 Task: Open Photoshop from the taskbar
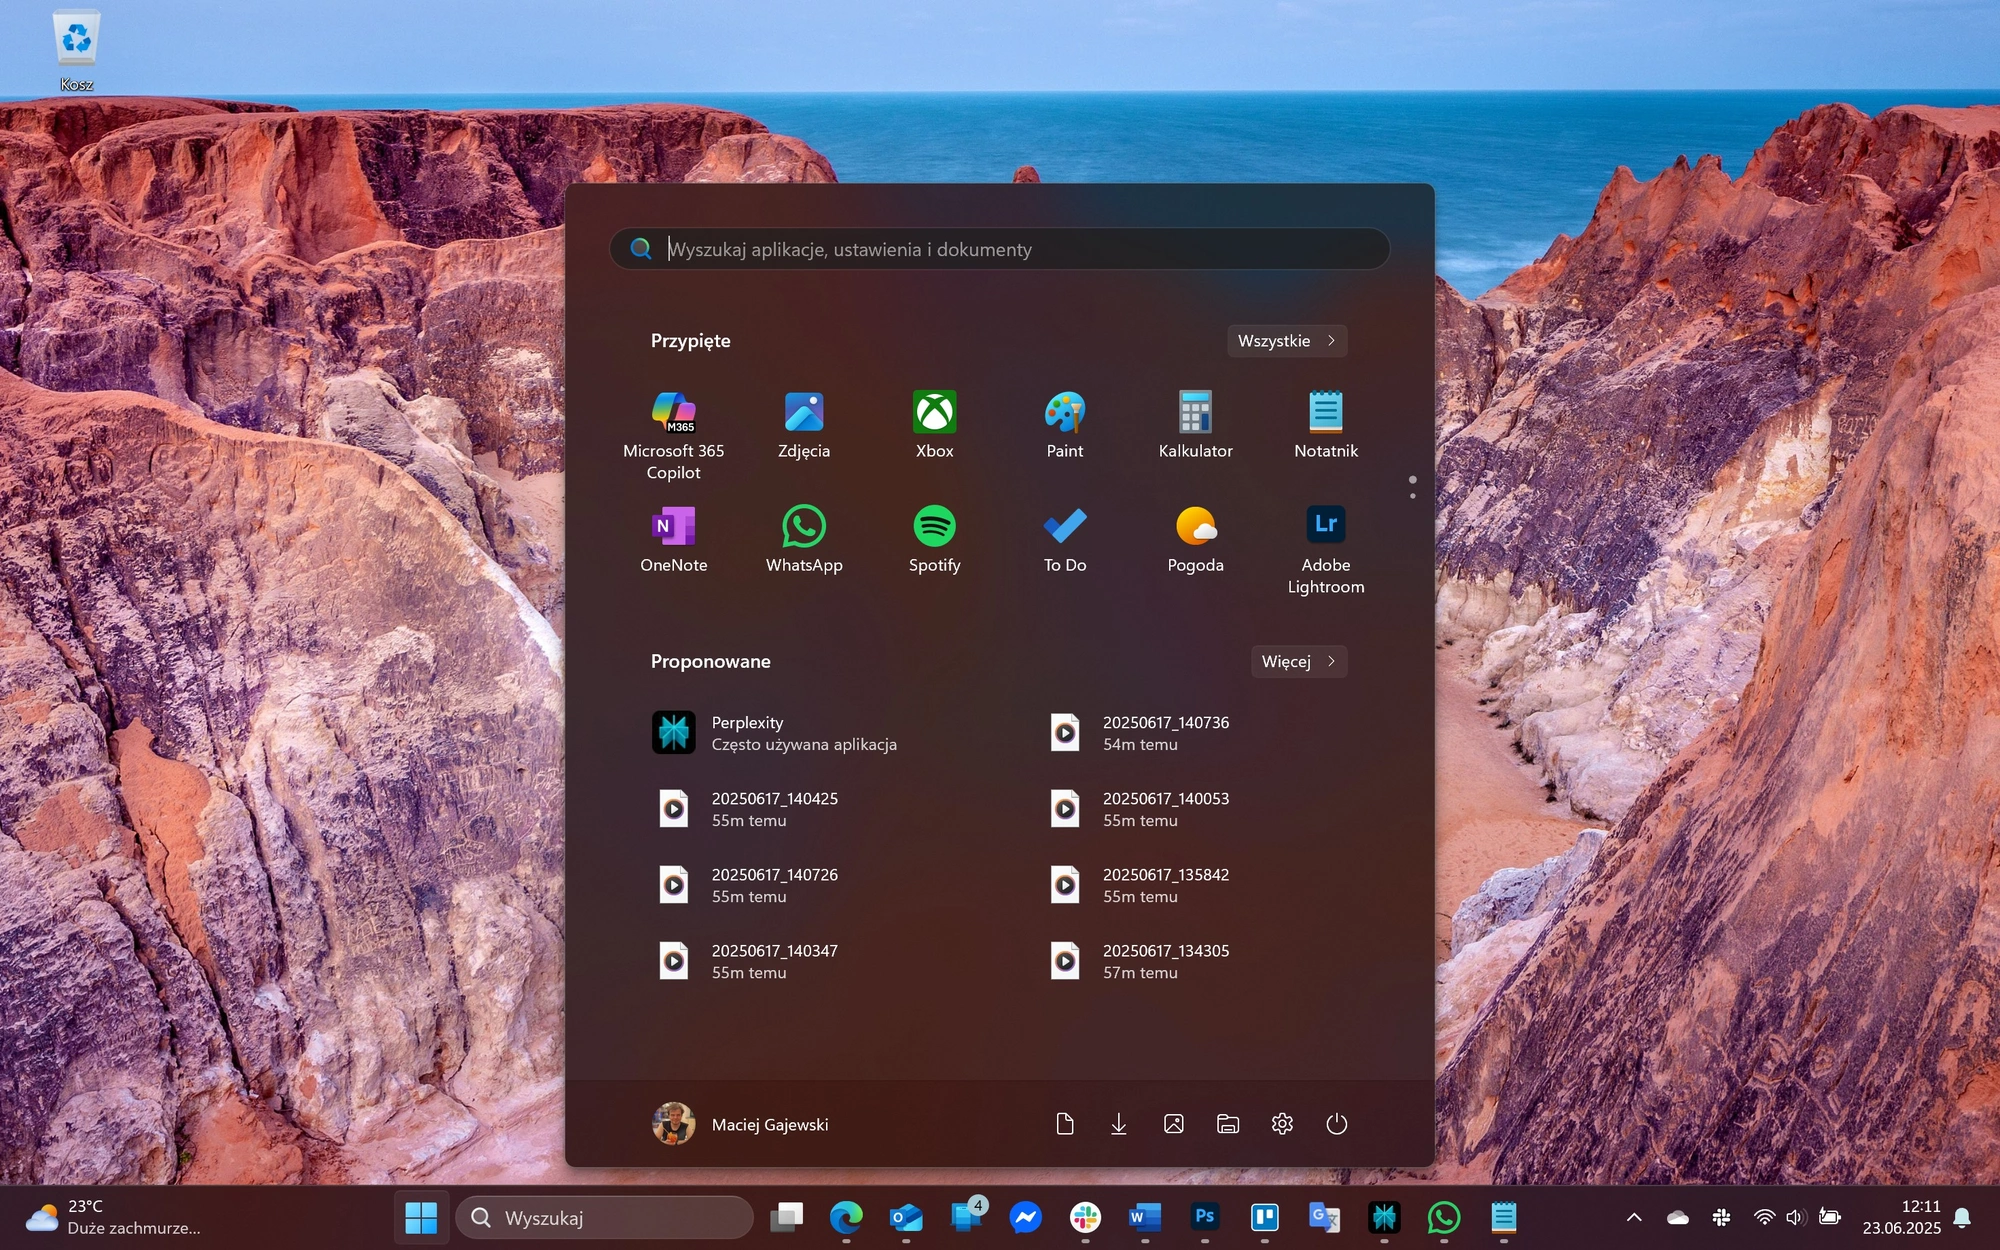[1205, 1217]
